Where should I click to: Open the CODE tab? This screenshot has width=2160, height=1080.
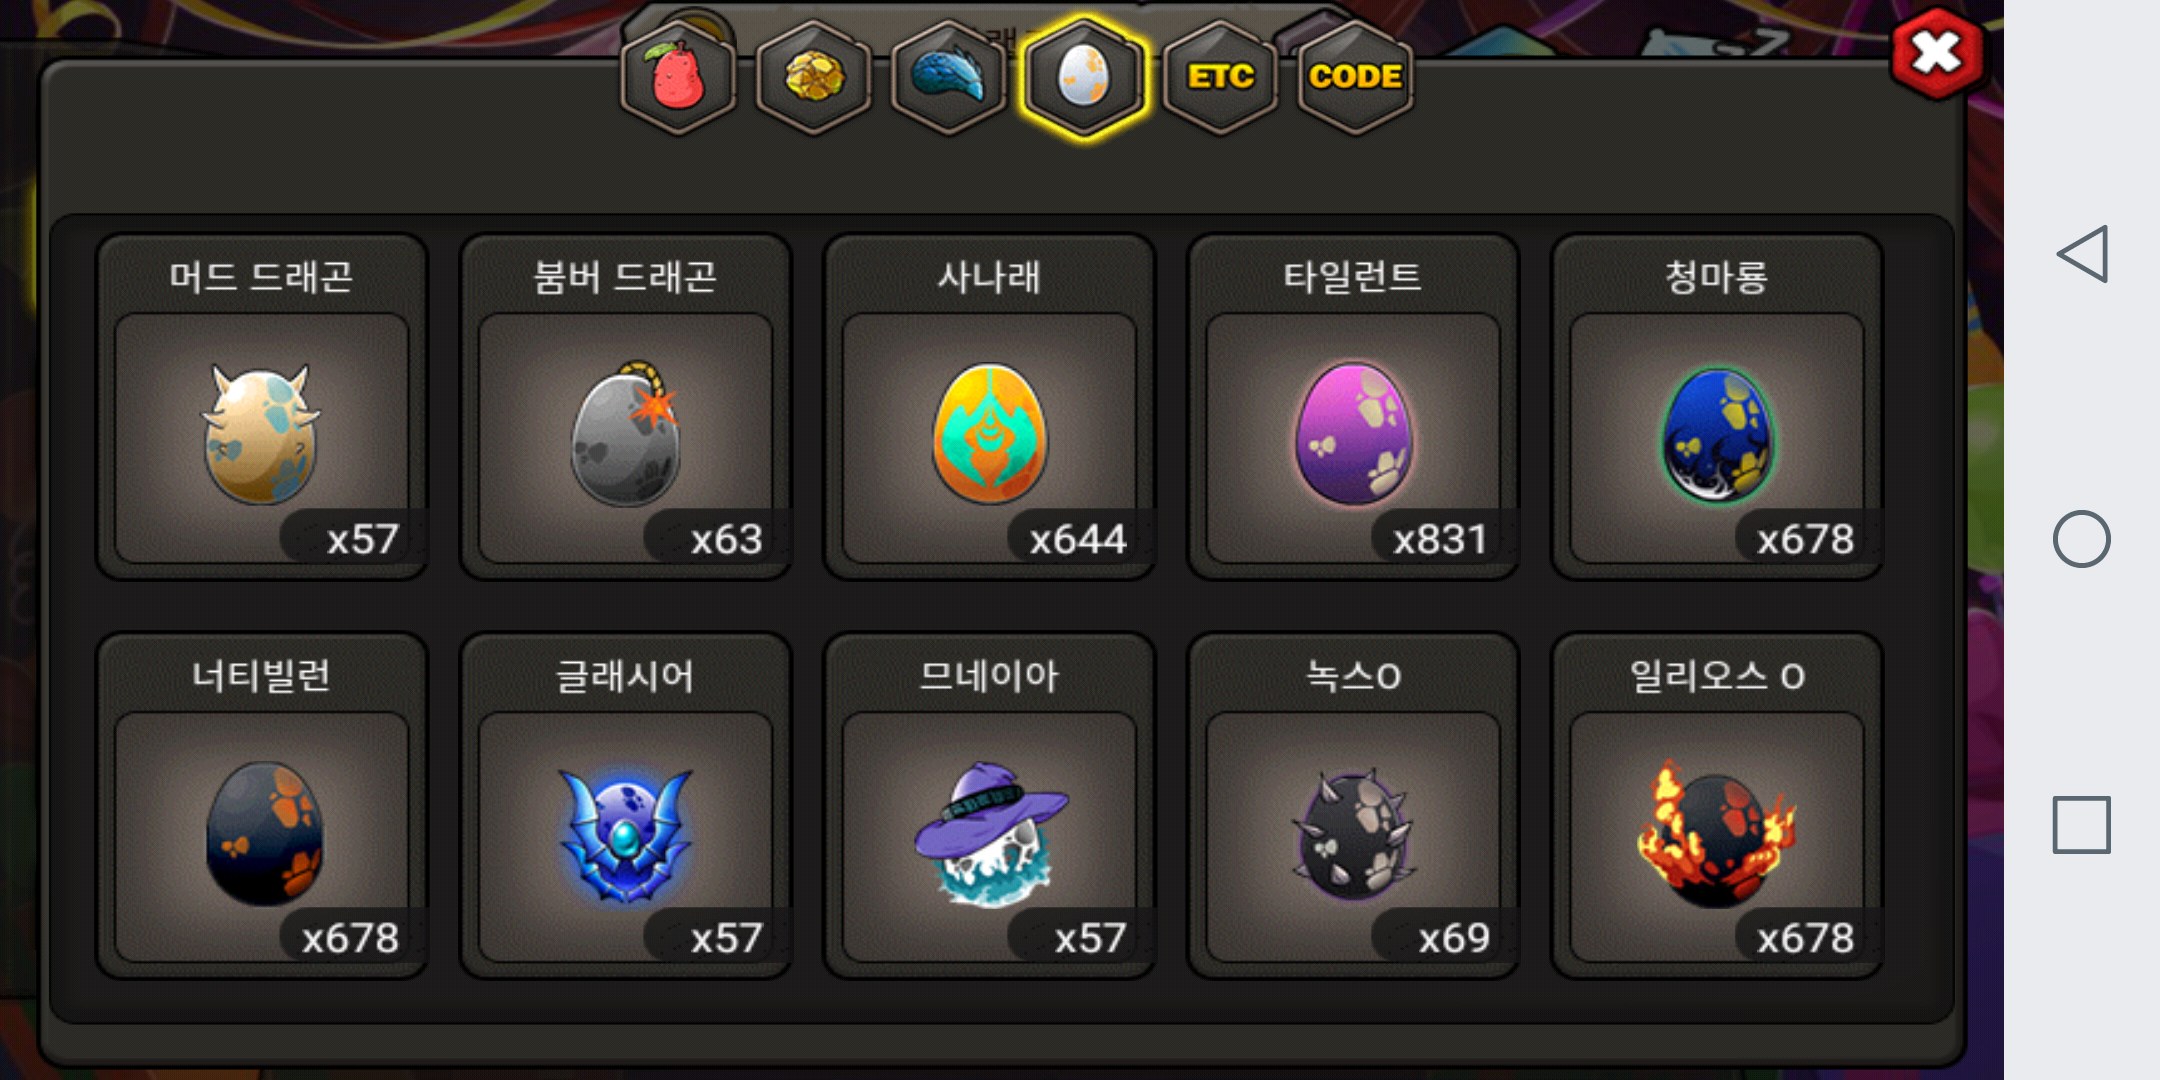point(1355,78)
